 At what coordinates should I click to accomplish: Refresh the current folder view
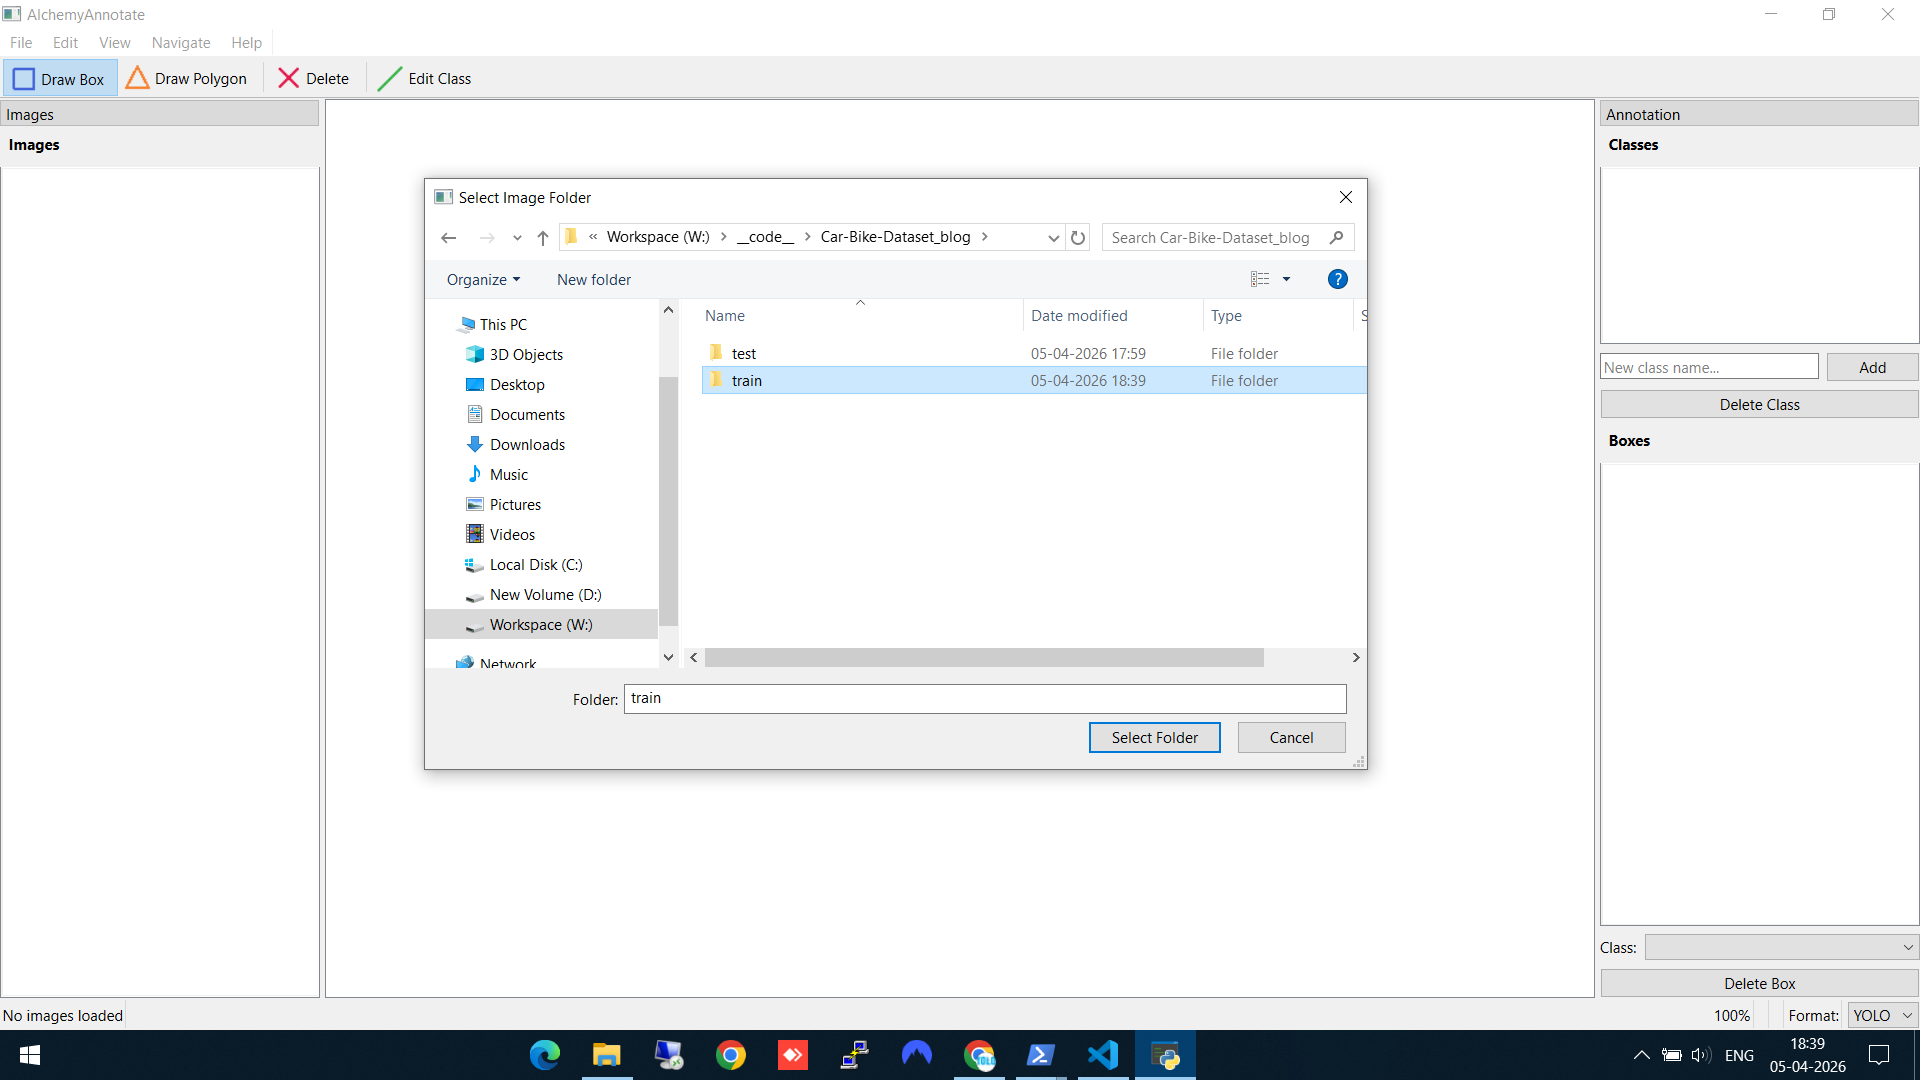[1077, 237]
